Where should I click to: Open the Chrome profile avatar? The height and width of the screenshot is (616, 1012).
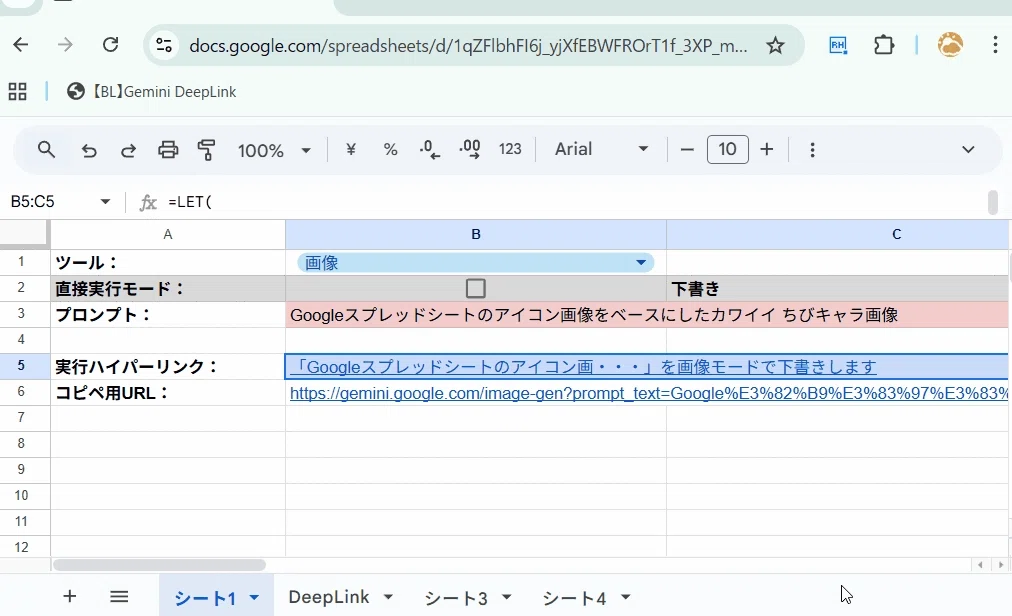950,45
